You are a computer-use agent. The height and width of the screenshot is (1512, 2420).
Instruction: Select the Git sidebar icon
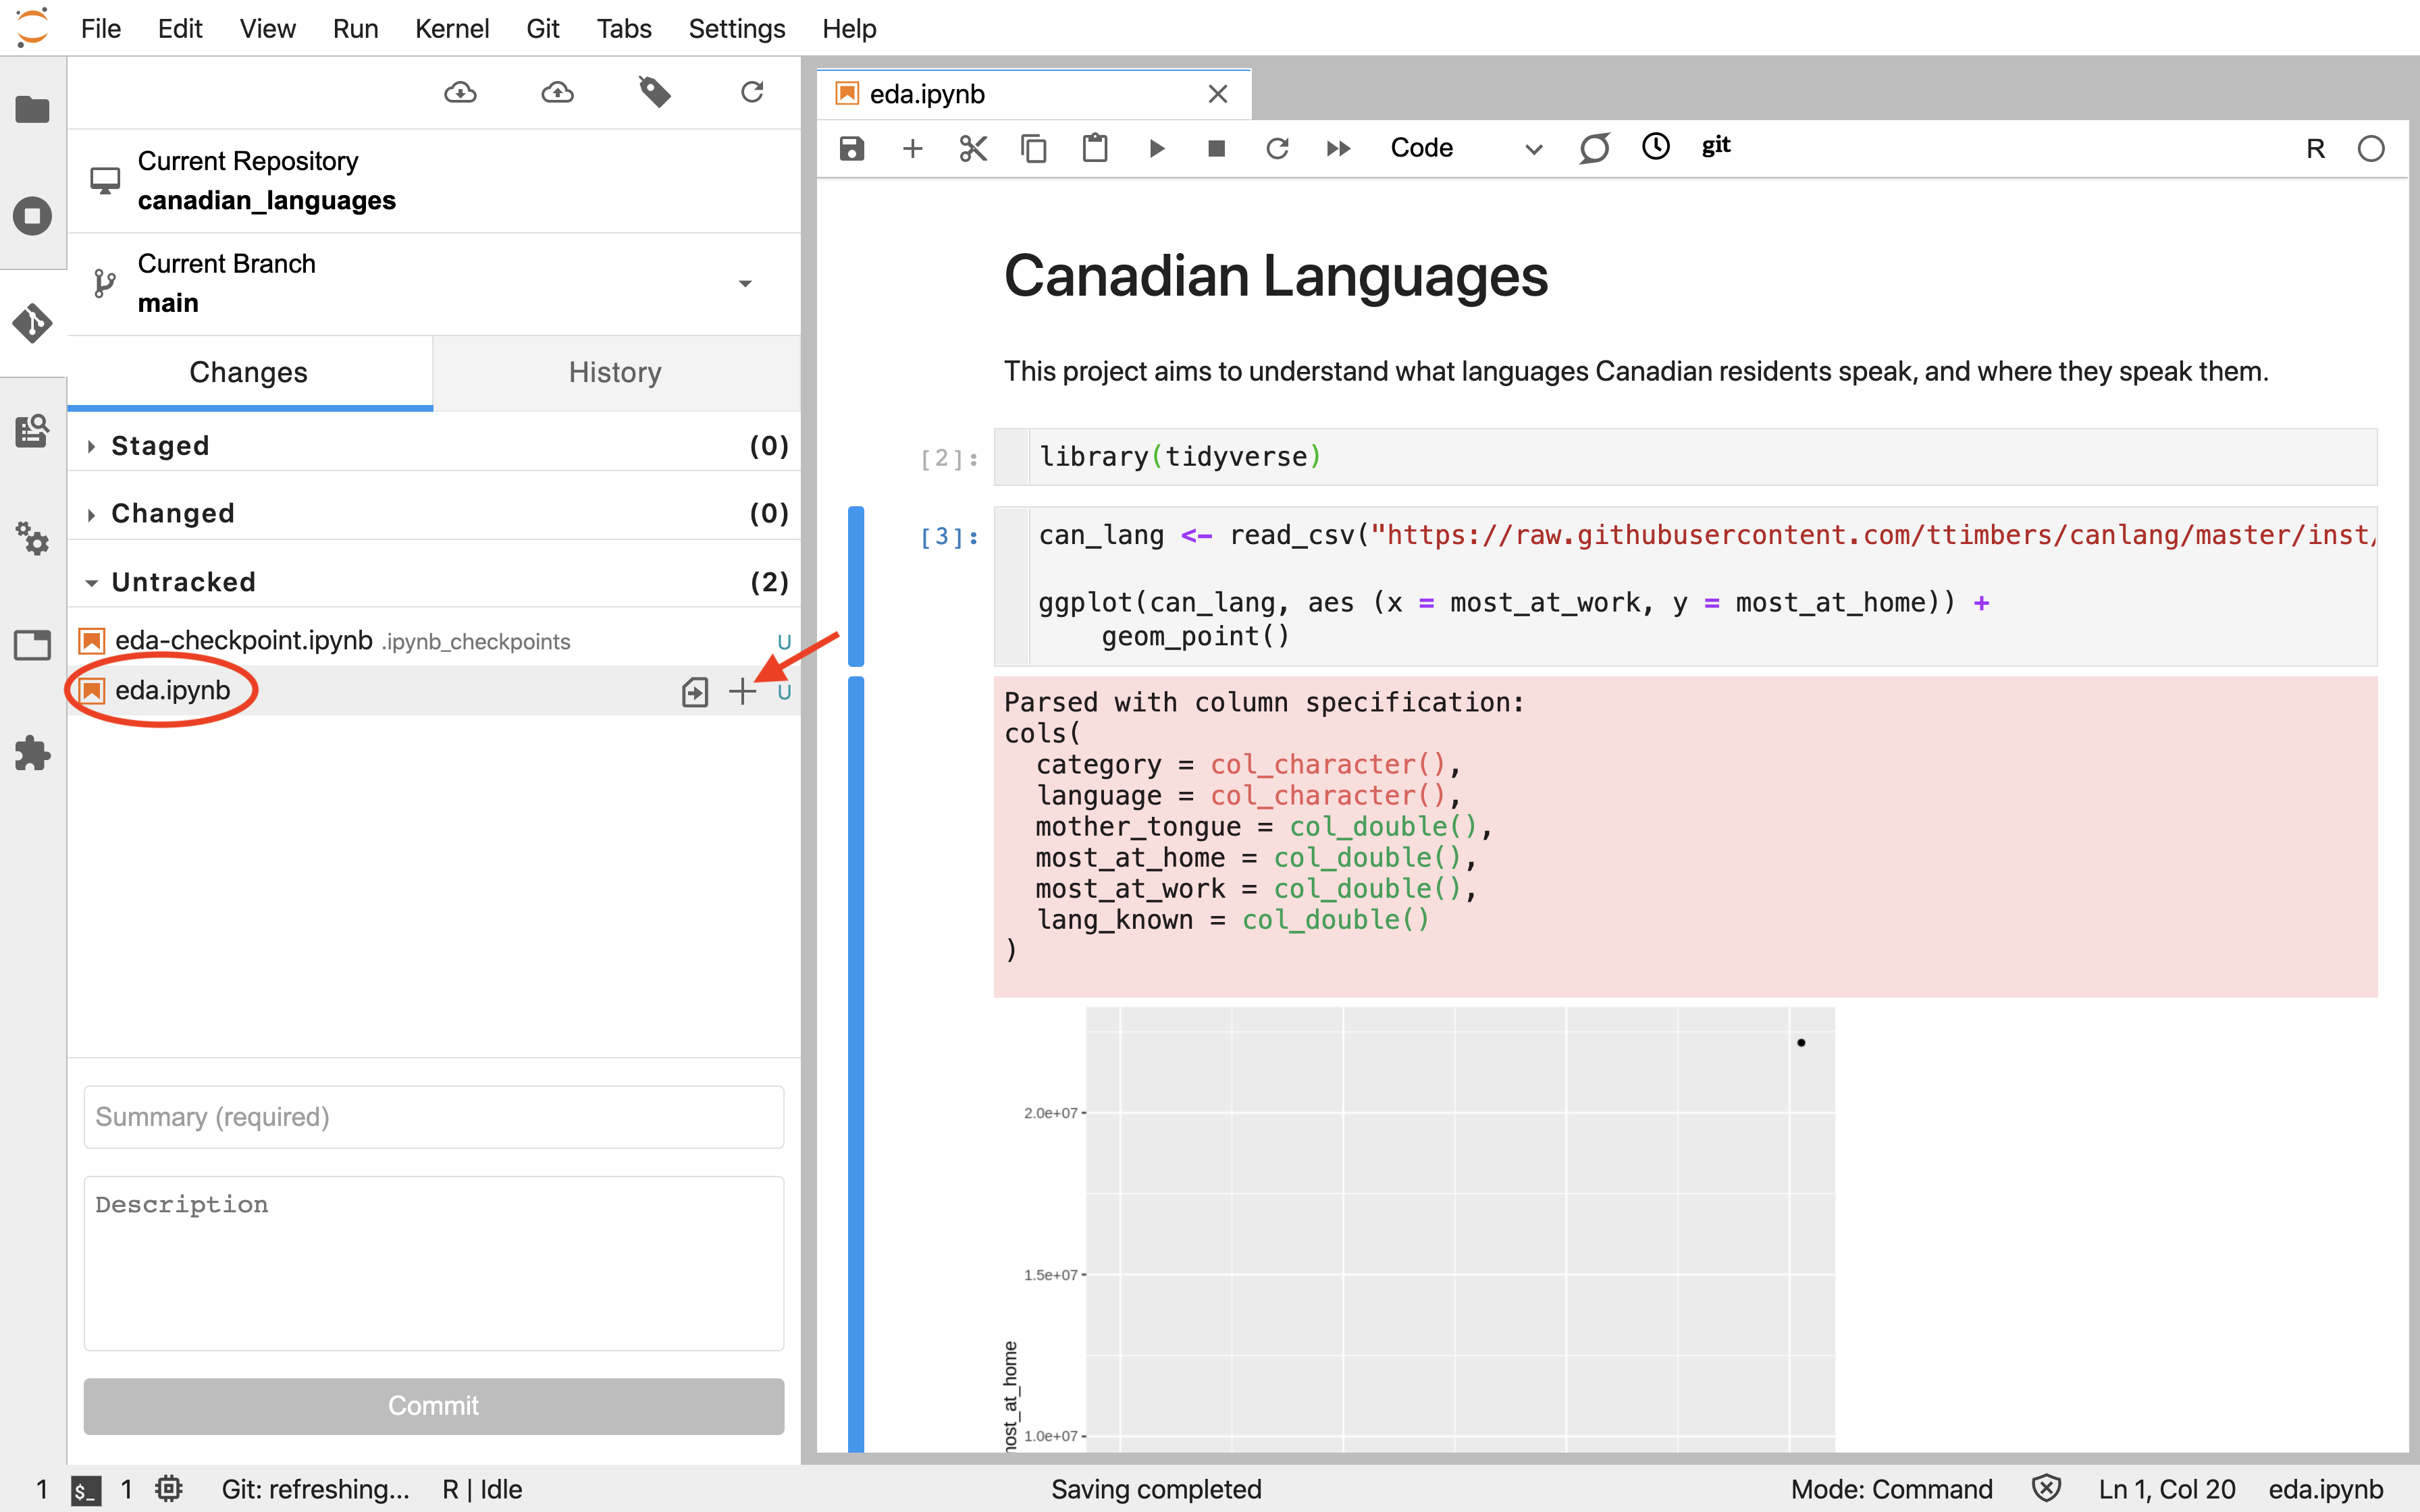32,323
